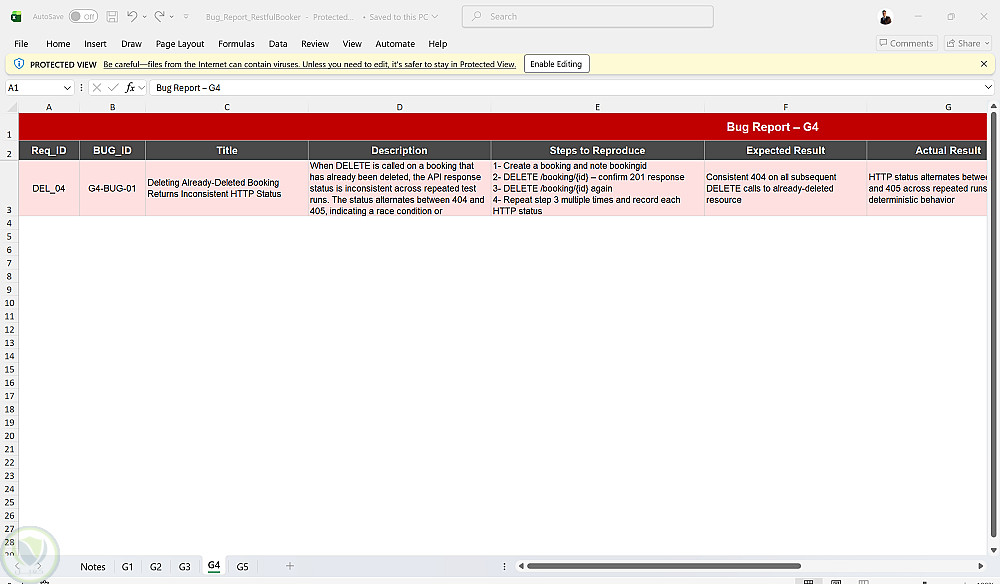Click the Comments button
This screenshot has width=1000, height=584.
[x=906, y=43]
